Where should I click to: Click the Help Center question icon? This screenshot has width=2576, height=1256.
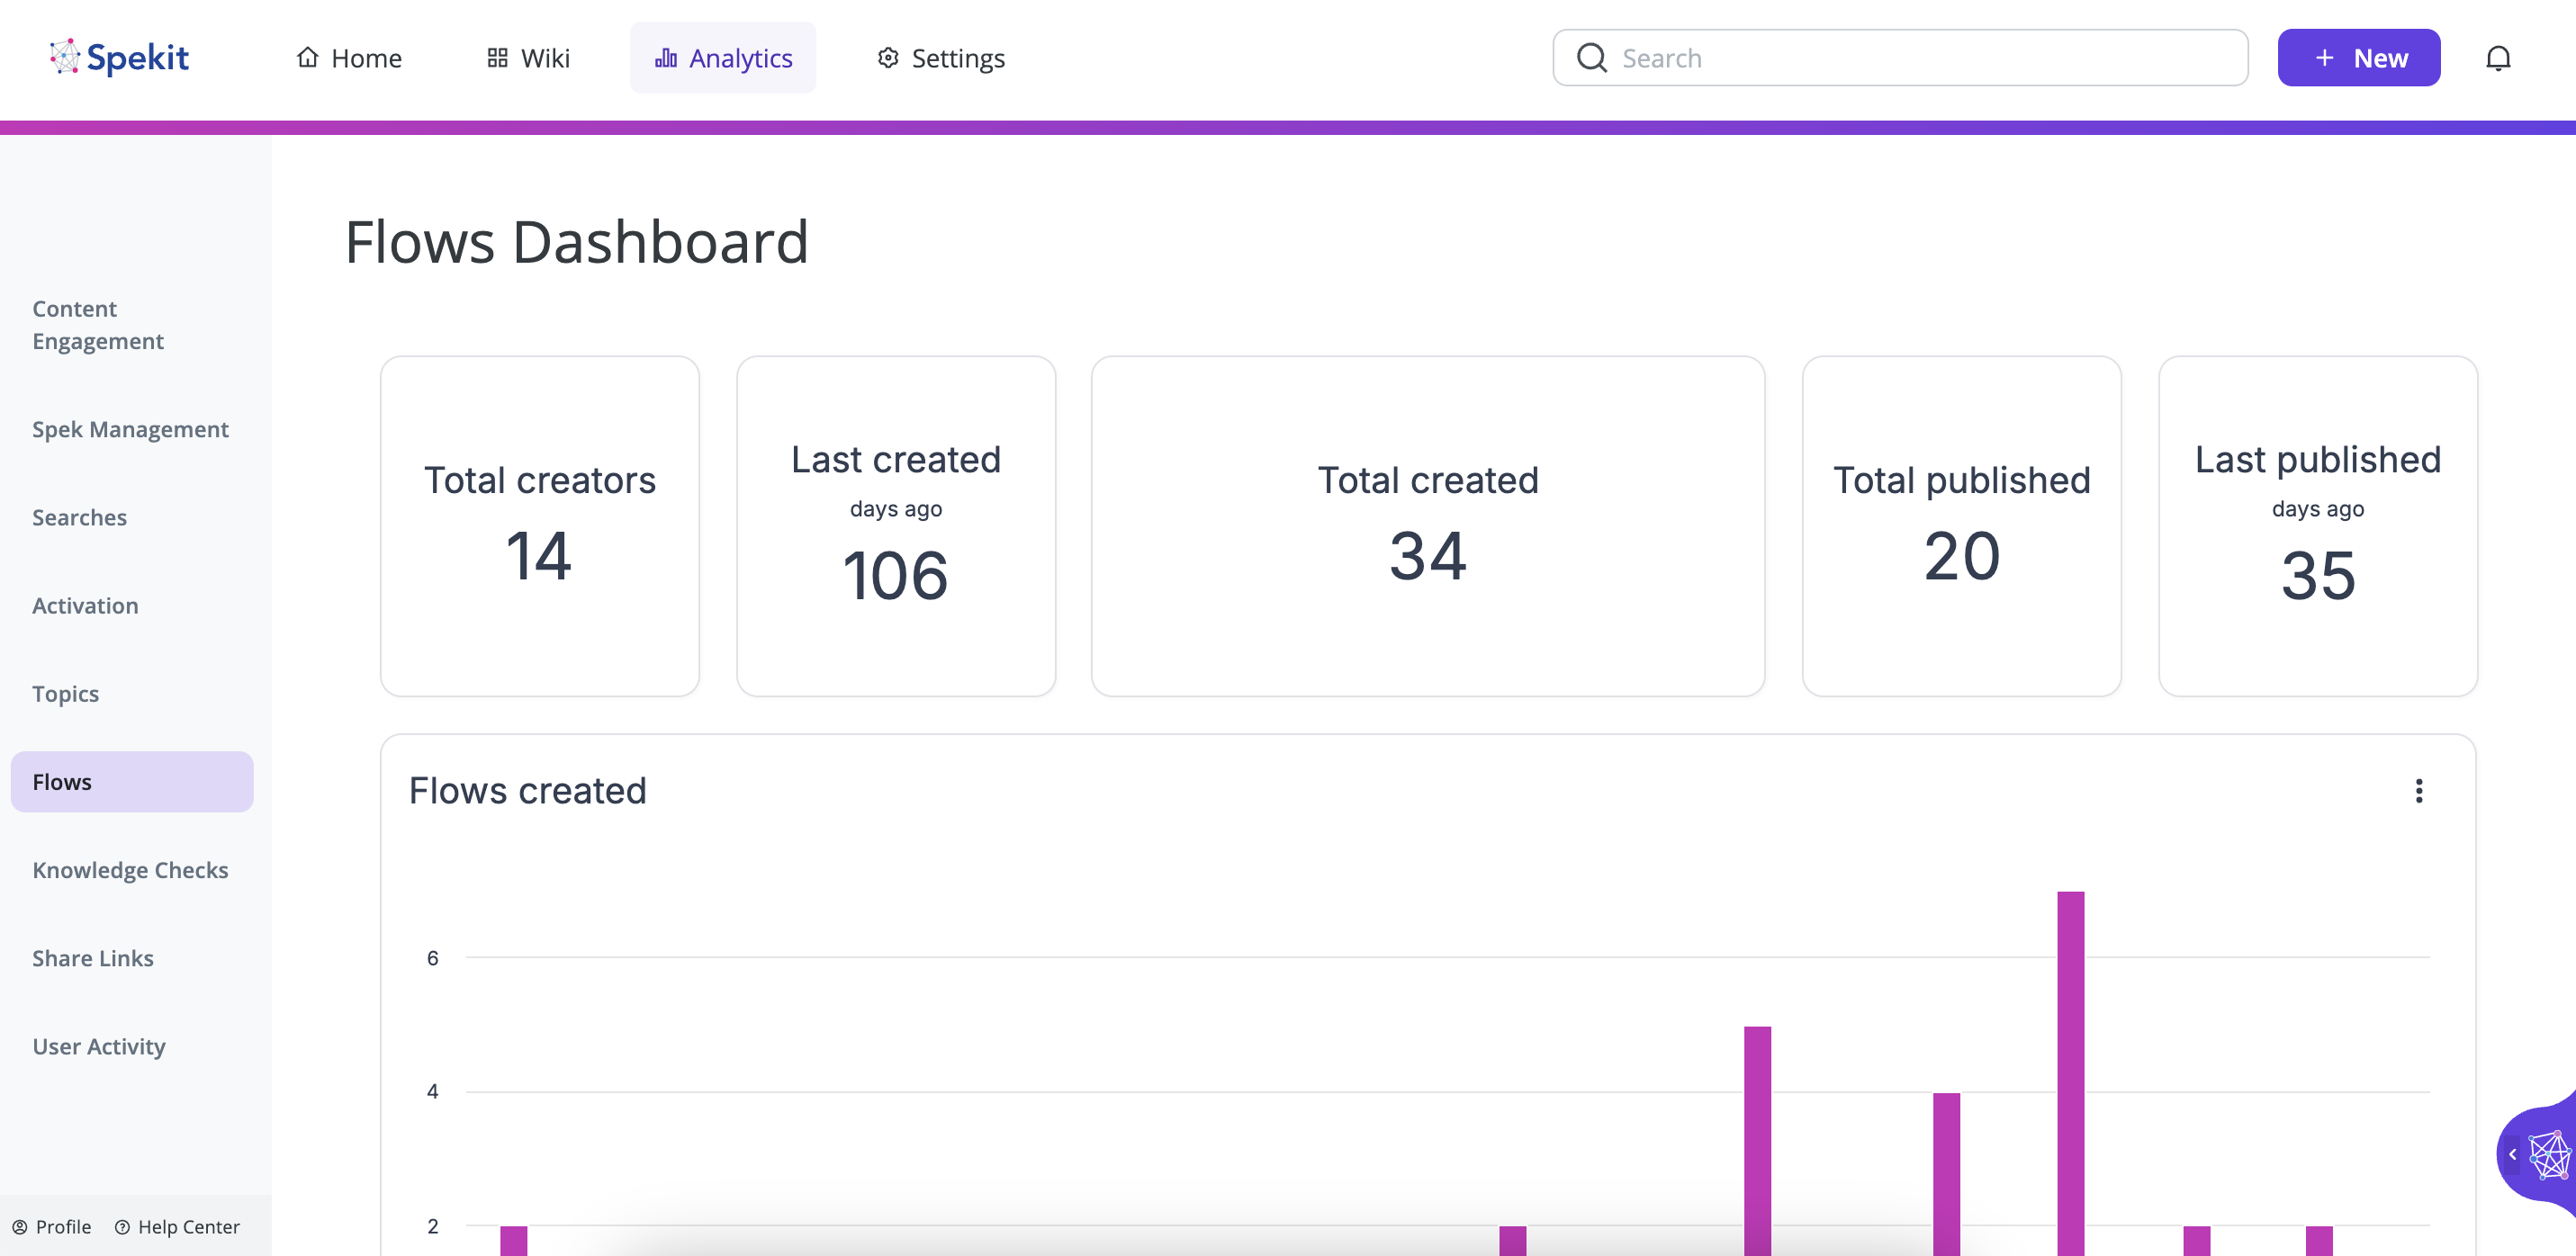click(122, 1227)
